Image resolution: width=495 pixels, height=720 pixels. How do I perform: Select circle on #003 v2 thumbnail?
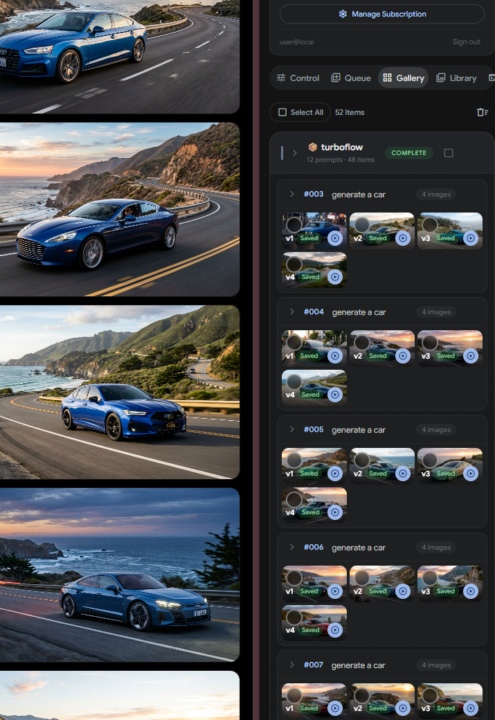[362, 225]
